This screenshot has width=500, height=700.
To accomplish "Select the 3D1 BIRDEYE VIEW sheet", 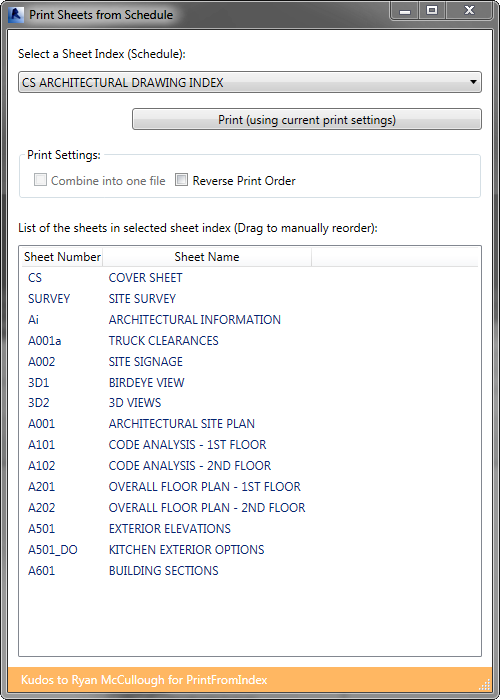I will click(x=250, y=383).
